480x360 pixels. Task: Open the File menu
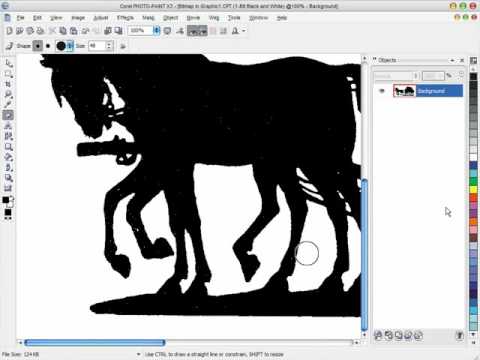pos(21,18)
